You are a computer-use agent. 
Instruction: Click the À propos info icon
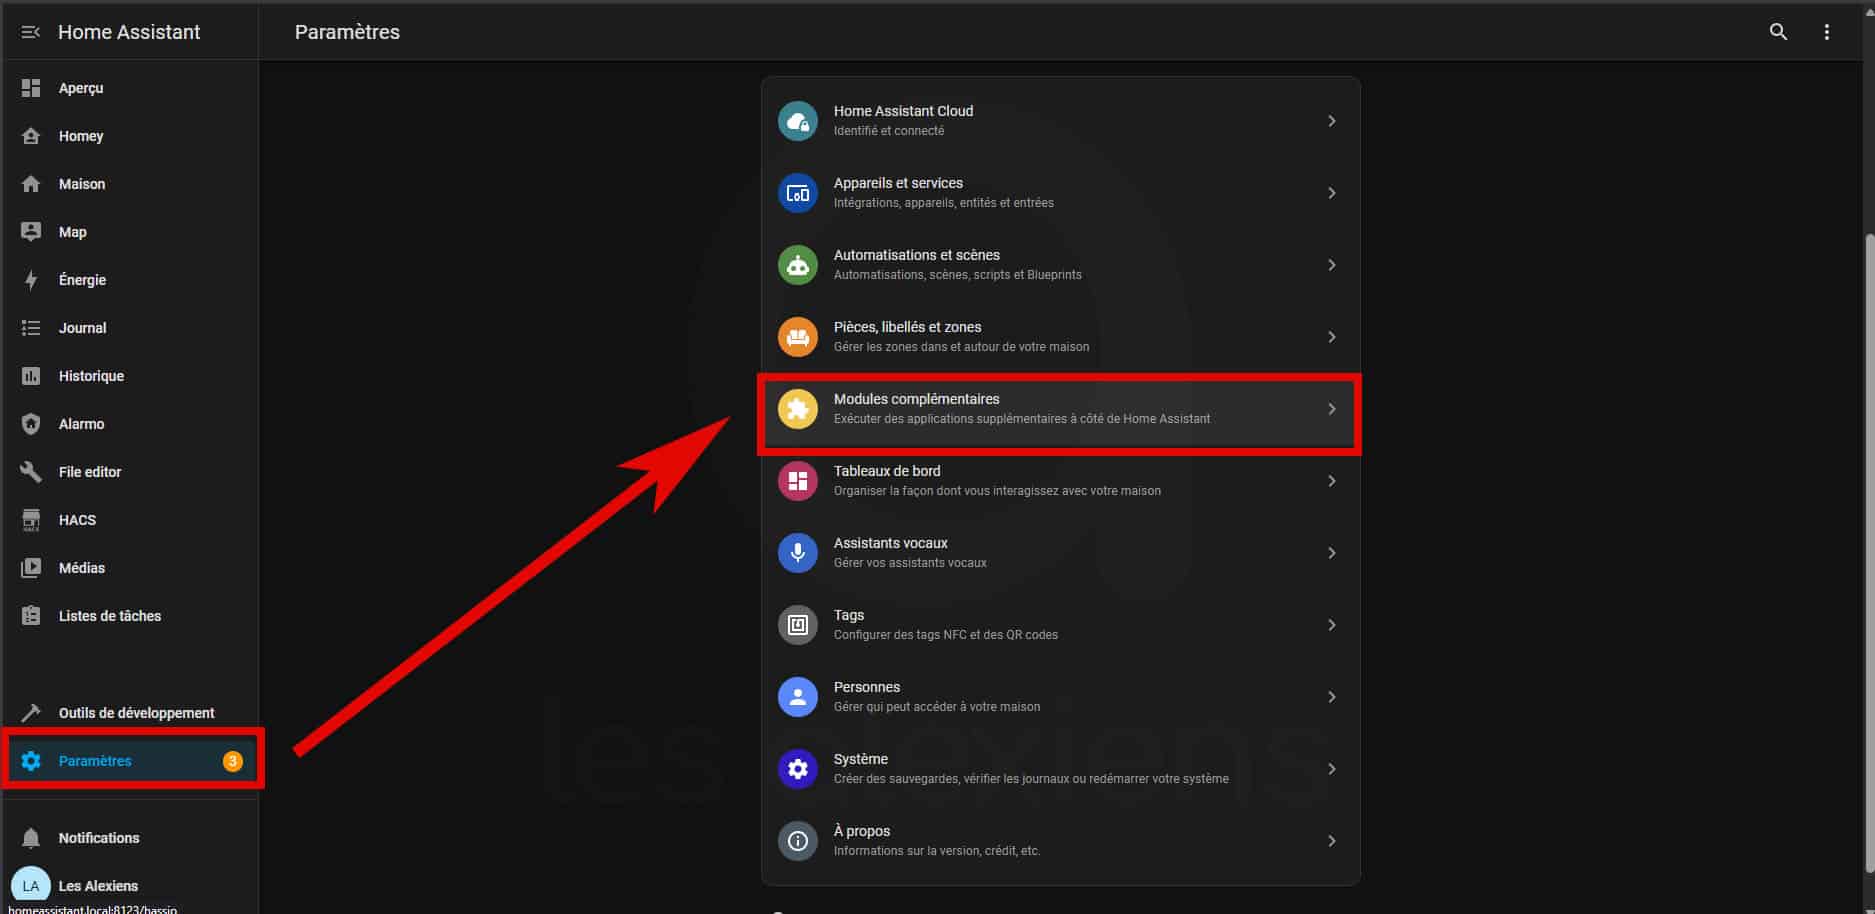pyautogui.click(x=798, y=841)
